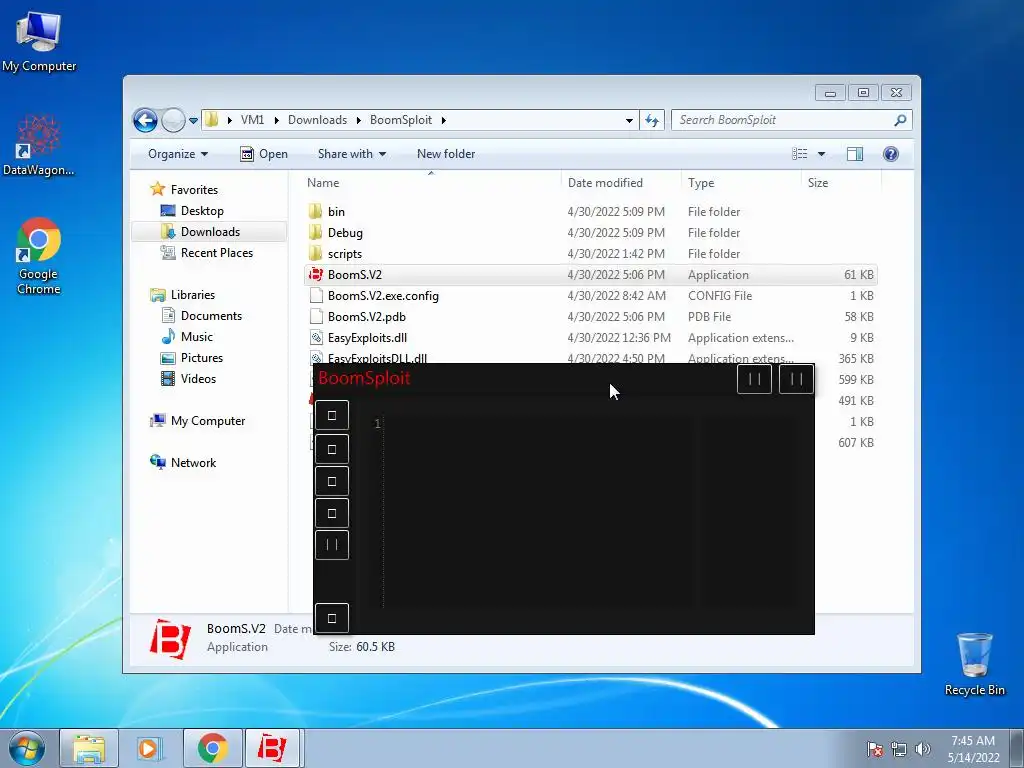1024x768 pixels.
Task: Select the Recycle Bin desktop icon
Action: [x=974, y=664]
